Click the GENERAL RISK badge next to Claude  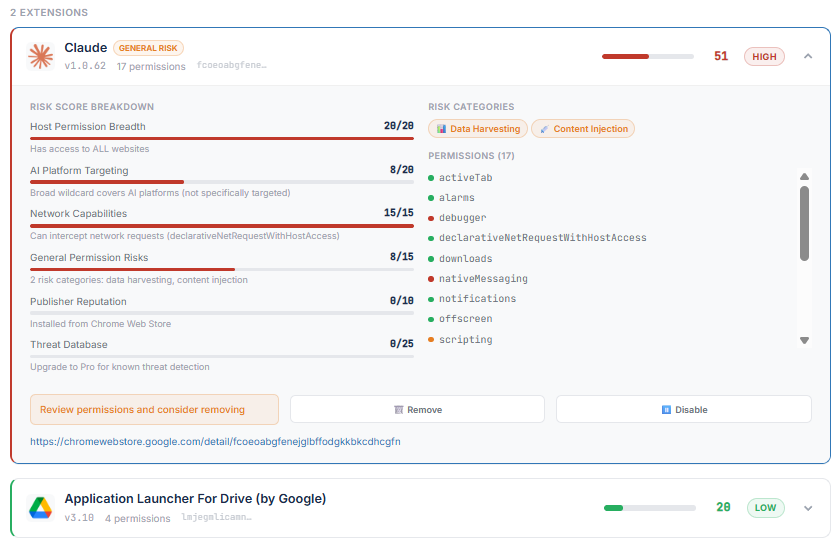pos(148,48)
